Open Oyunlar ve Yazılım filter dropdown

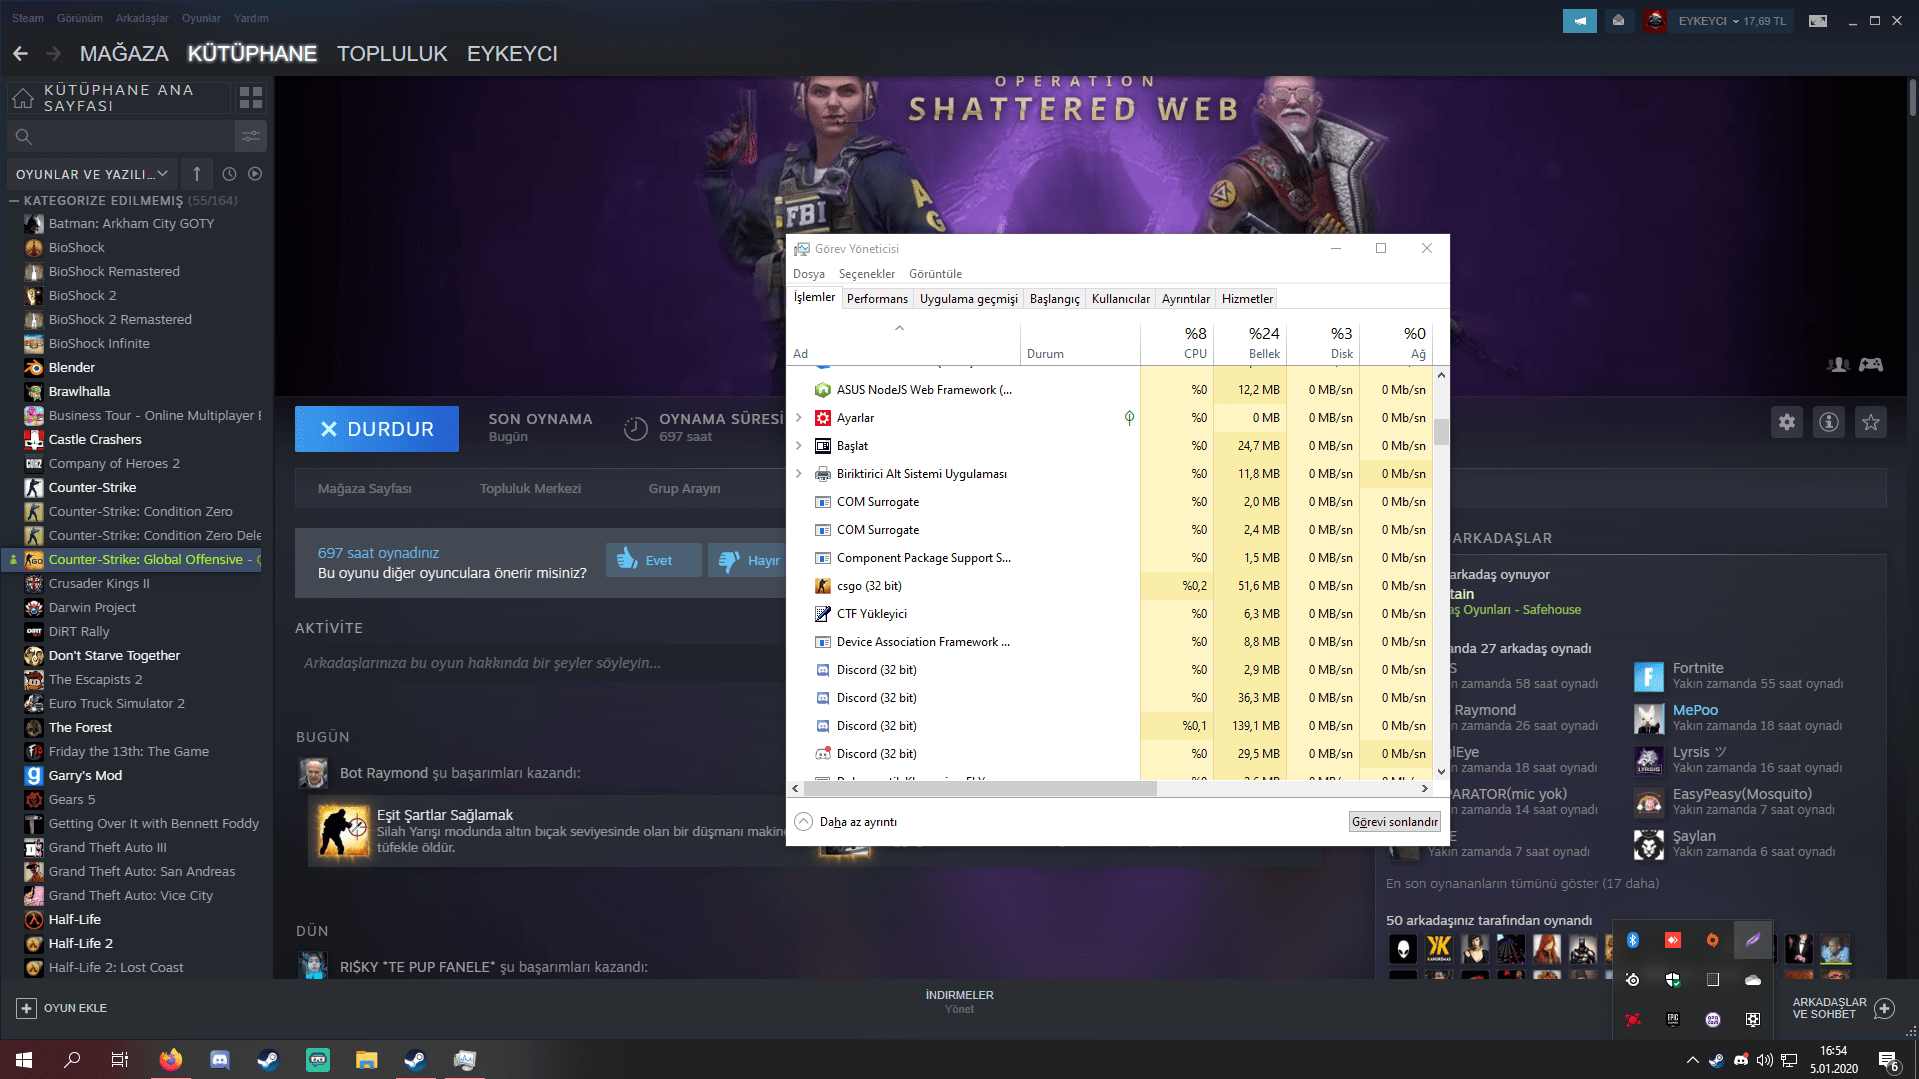click(x=92, y=174)
